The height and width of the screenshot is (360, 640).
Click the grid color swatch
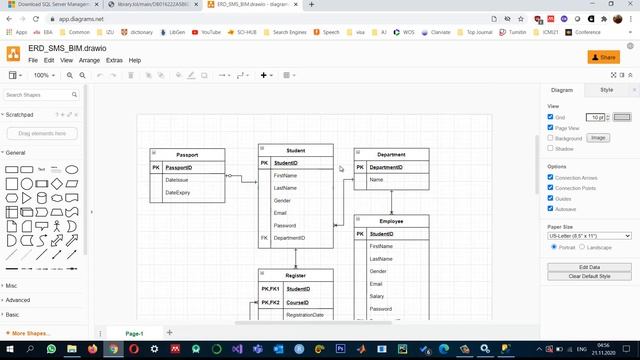point(622,118)
